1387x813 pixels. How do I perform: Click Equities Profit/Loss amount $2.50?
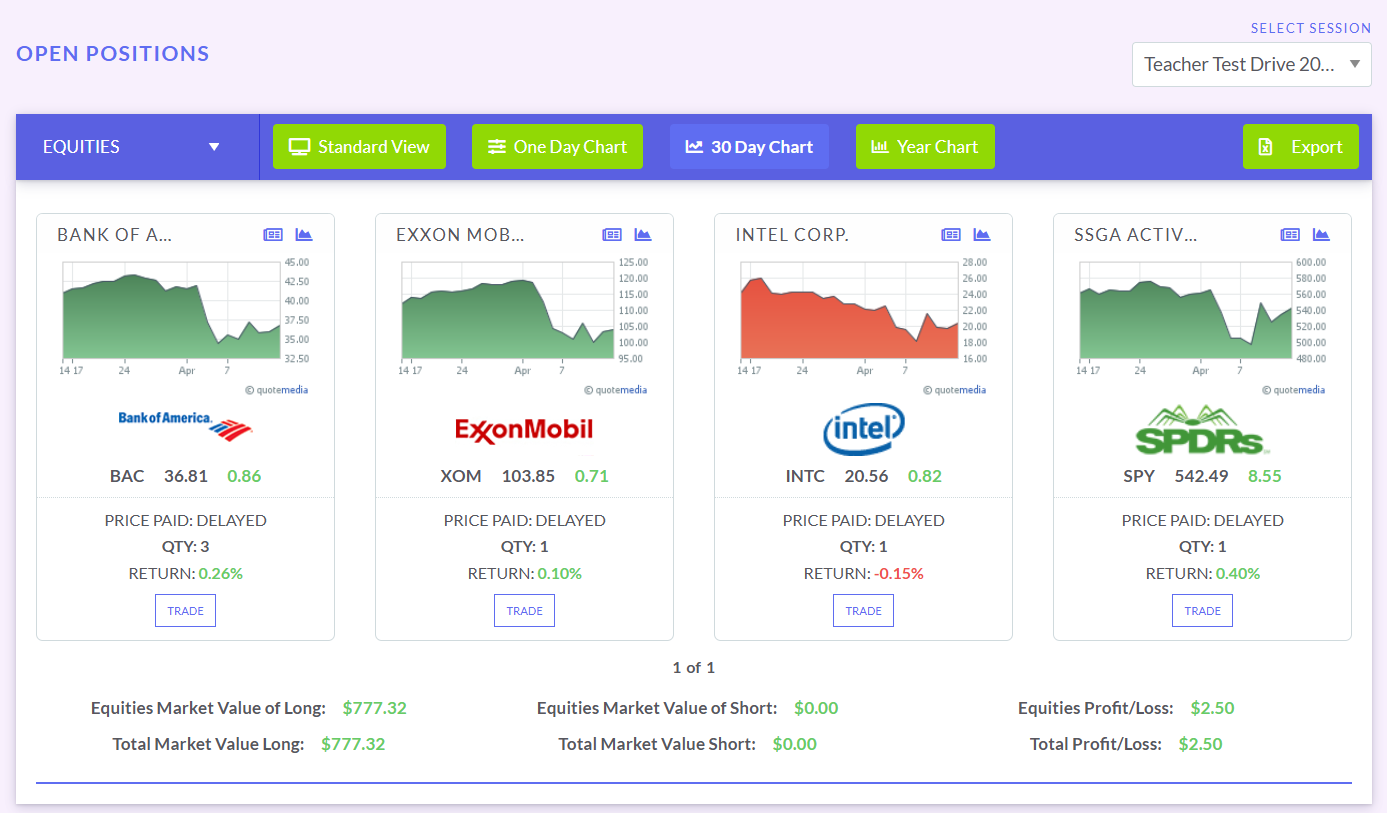tap(1212, 708)
